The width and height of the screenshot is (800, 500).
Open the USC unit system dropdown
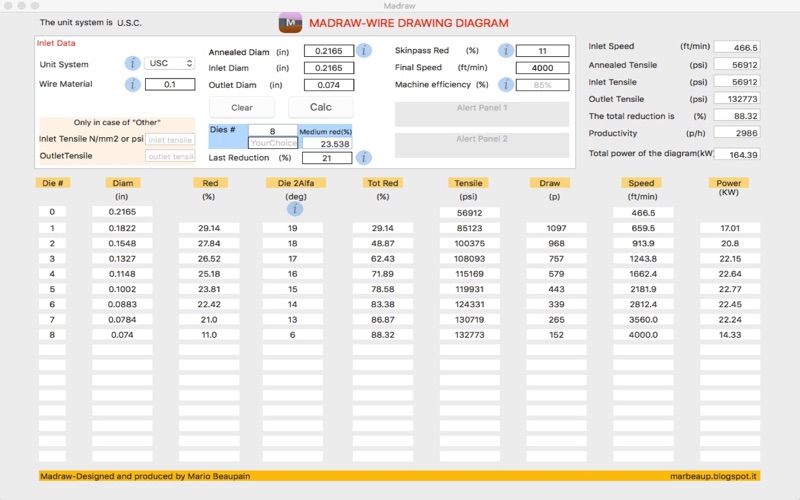click(169, 63)
